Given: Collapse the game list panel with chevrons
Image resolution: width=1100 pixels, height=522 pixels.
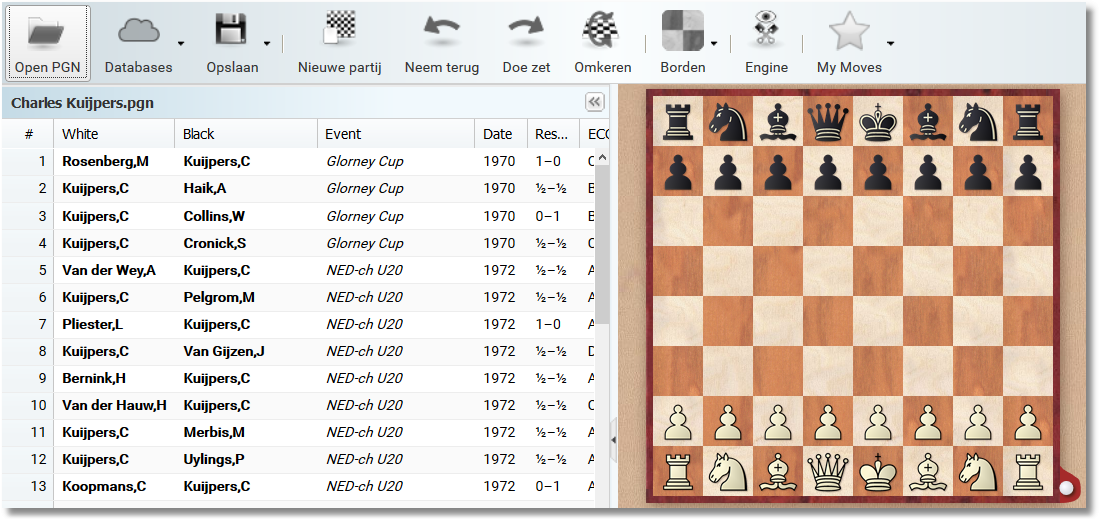Looking at the screenshot, I should (x=594, y=102).
